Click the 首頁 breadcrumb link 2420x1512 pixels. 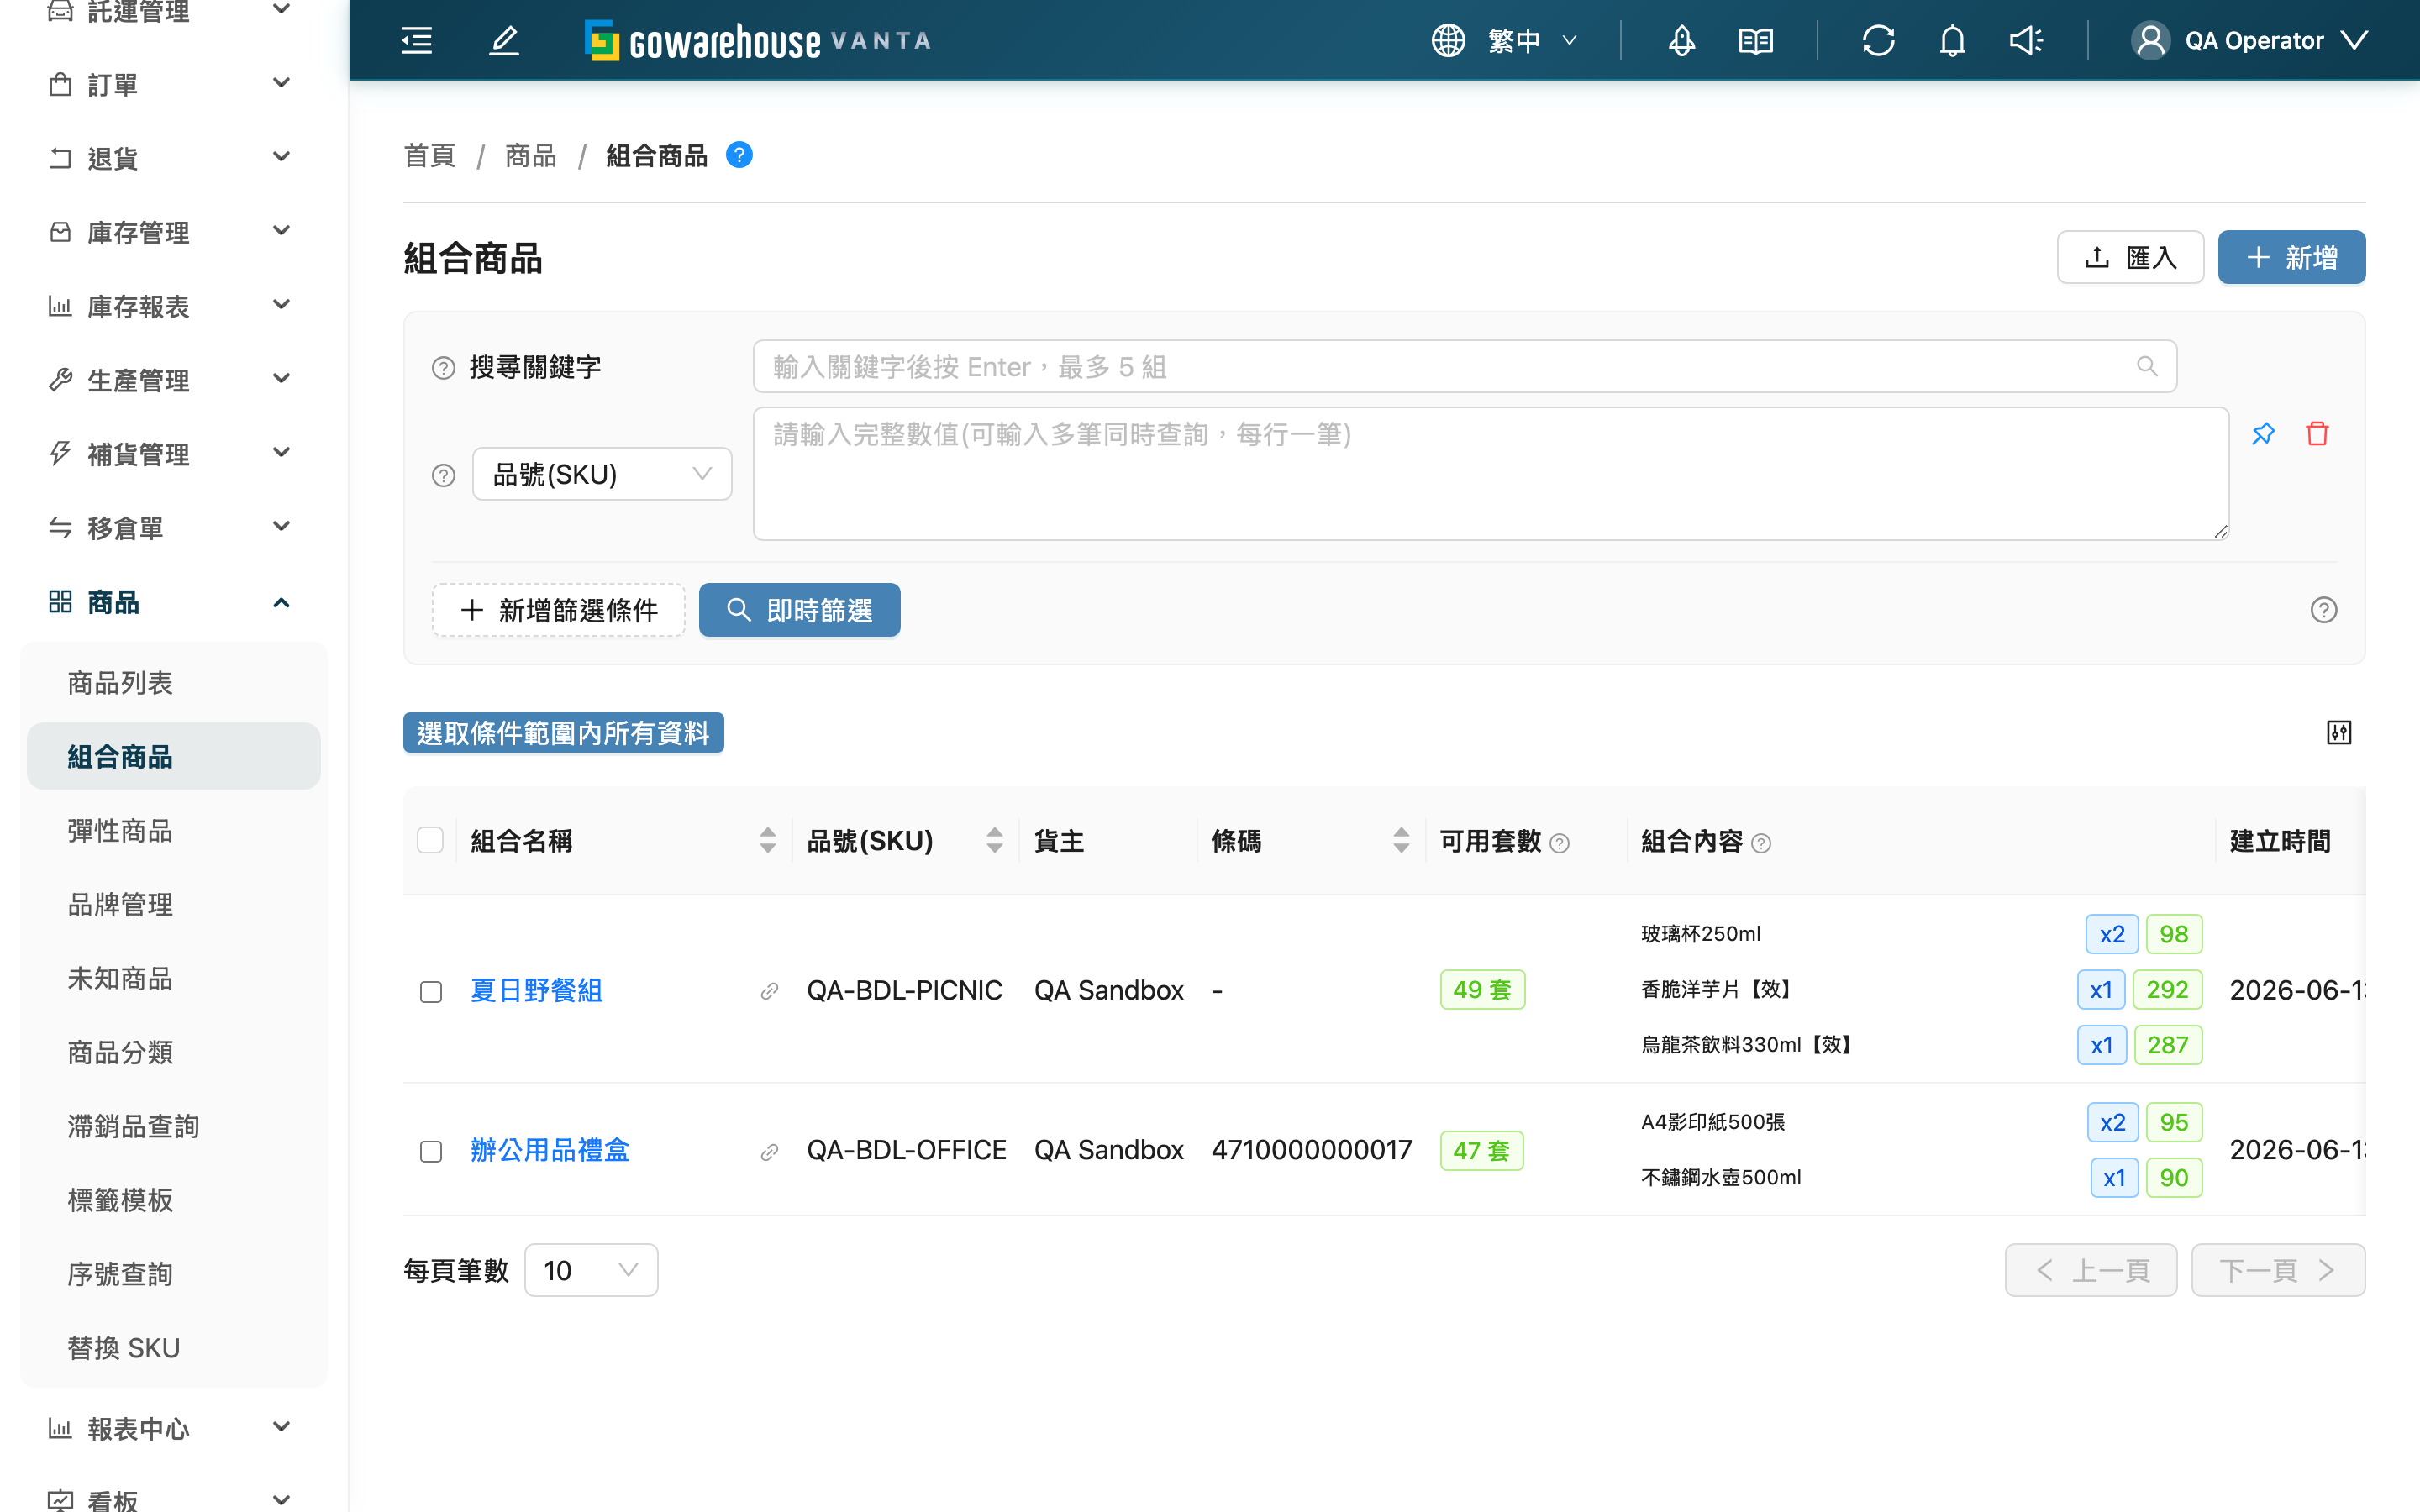pos(429,156)
